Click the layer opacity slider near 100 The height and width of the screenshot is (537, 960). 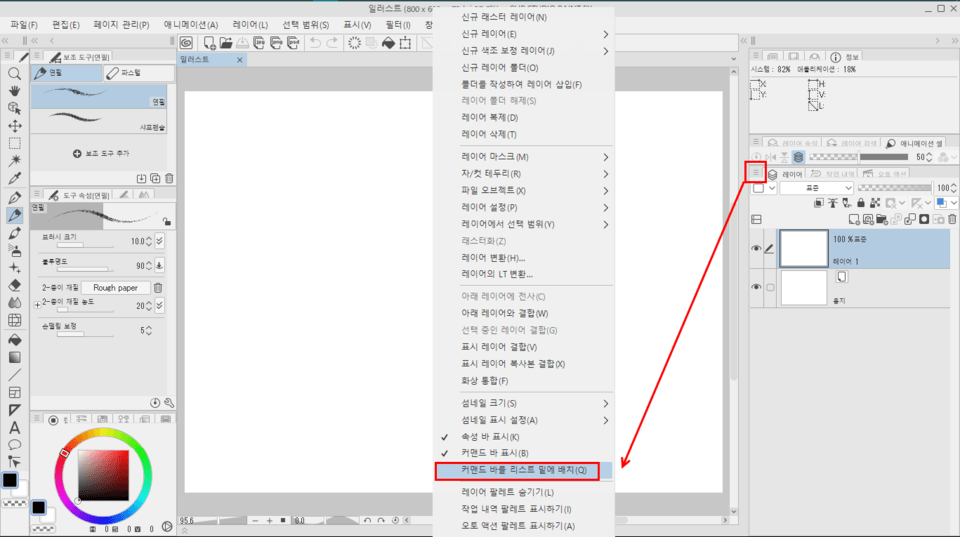click(x=894, y=188)
